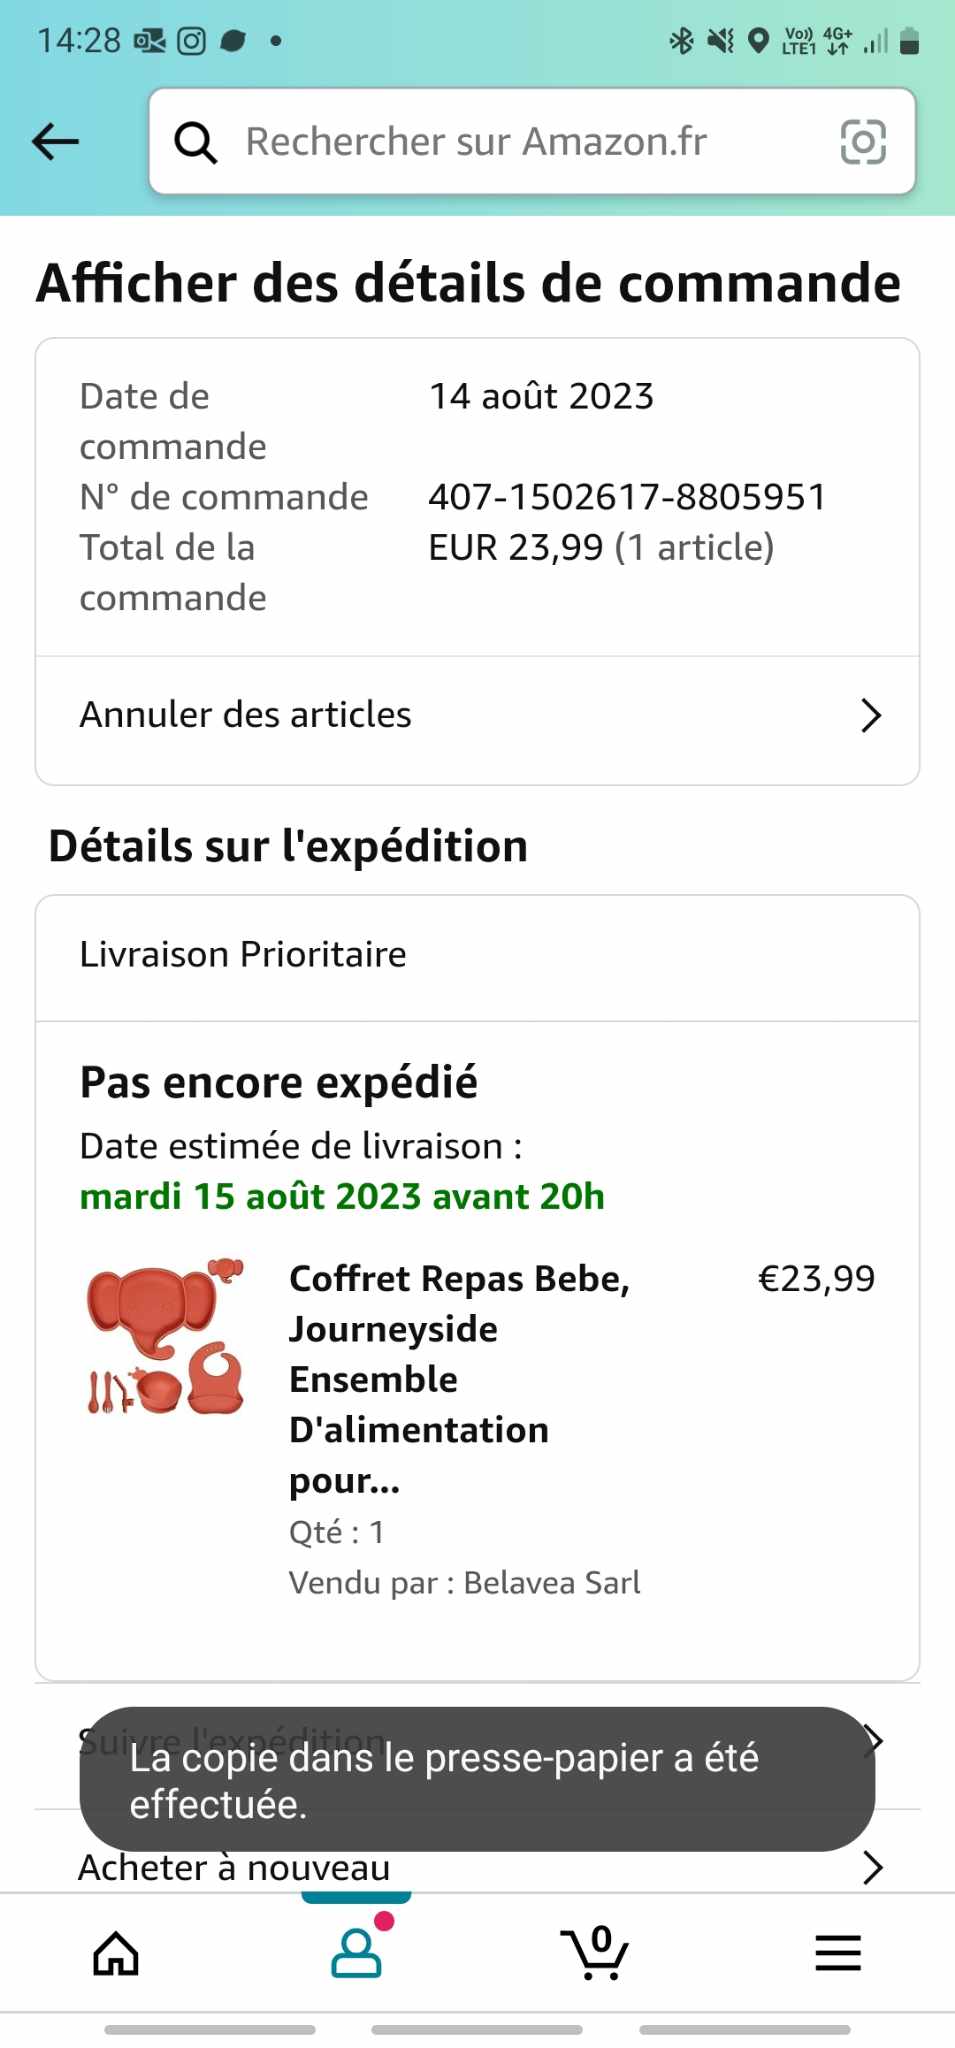Tap order number 407-1502617-8805951
Image resolution: width=955 pixels, height=2048 pixels.
point(627,497)
